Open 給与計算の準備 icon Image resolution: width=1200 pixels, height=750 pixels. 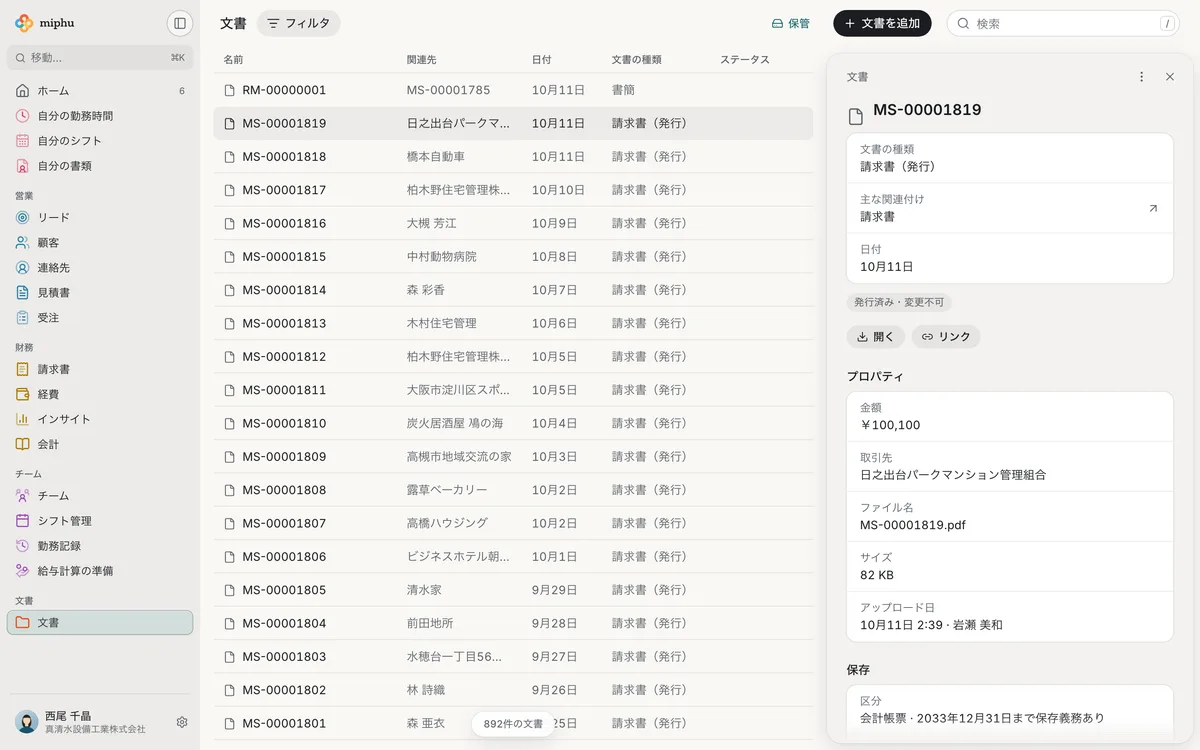pyautogui.click(x=23, y=570)
